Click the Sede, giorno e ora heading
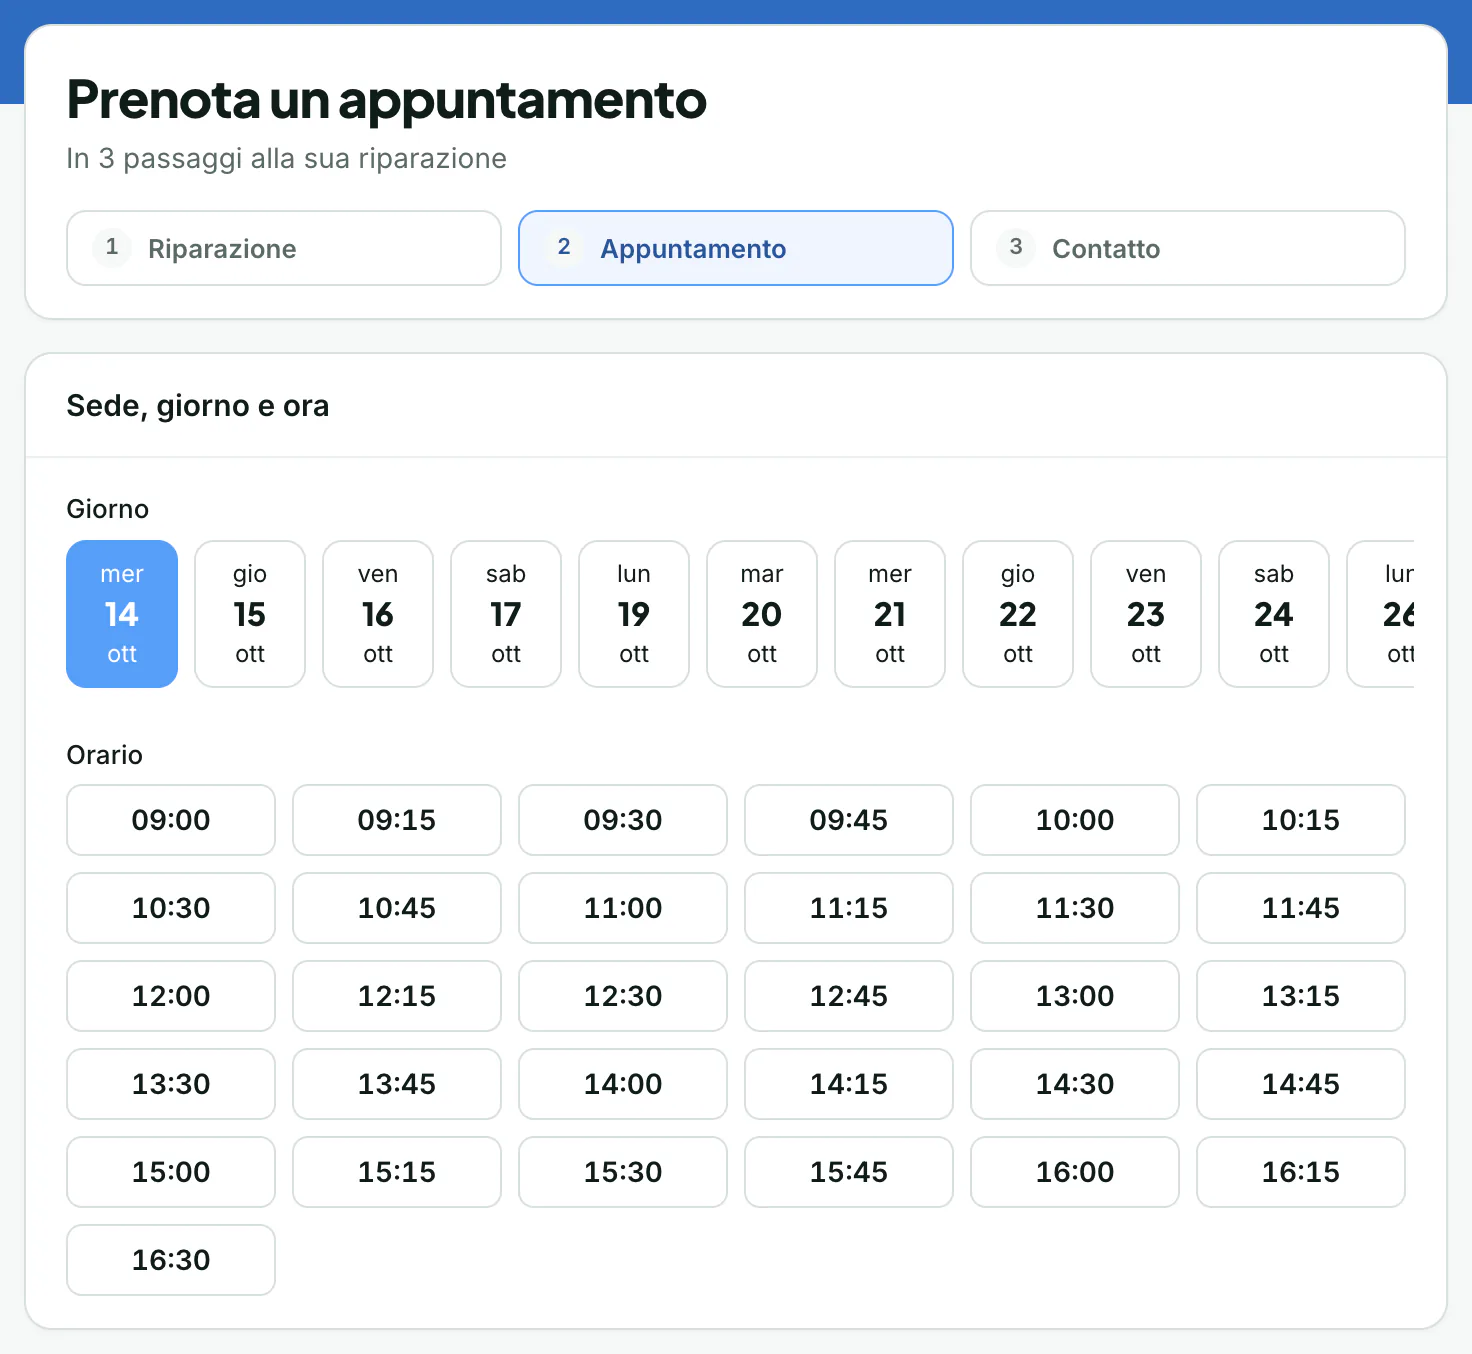Image resolution: width=1472 pixels, height=1354 pixels. [198, 406]
